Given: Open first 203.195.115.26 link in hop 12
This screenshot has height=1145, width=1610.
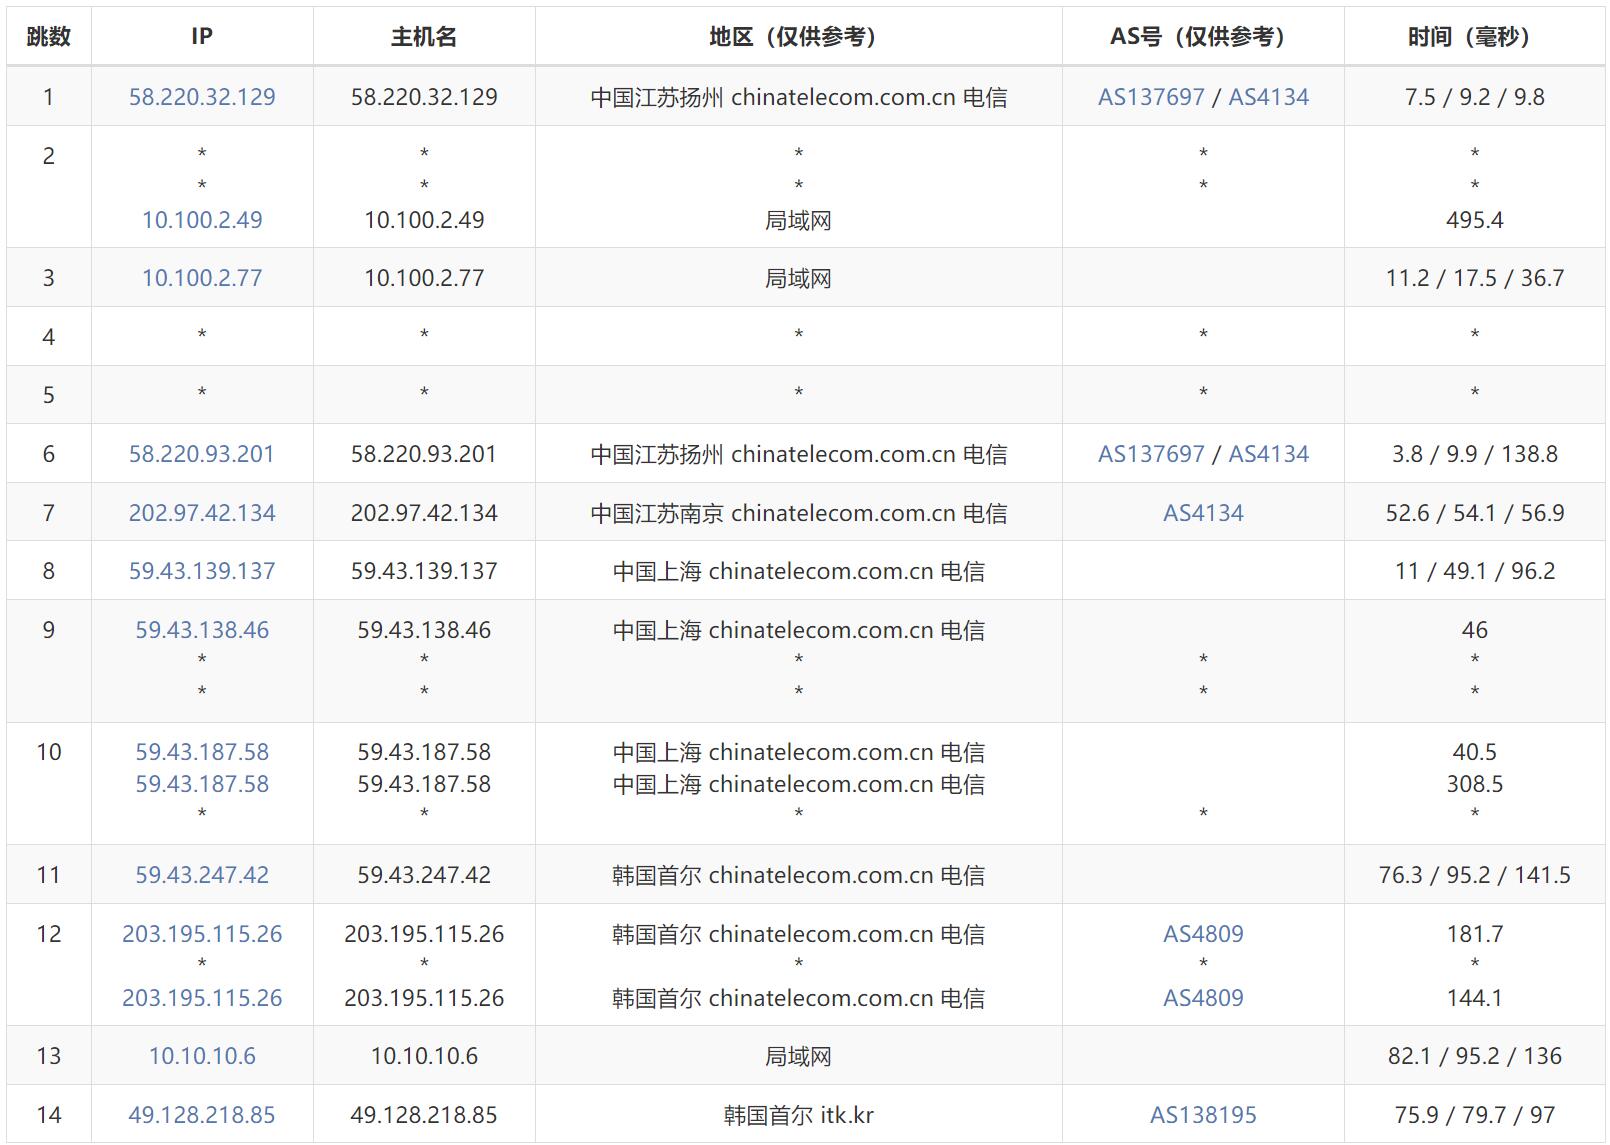Looking at the screenshot, I should (202, 934).
